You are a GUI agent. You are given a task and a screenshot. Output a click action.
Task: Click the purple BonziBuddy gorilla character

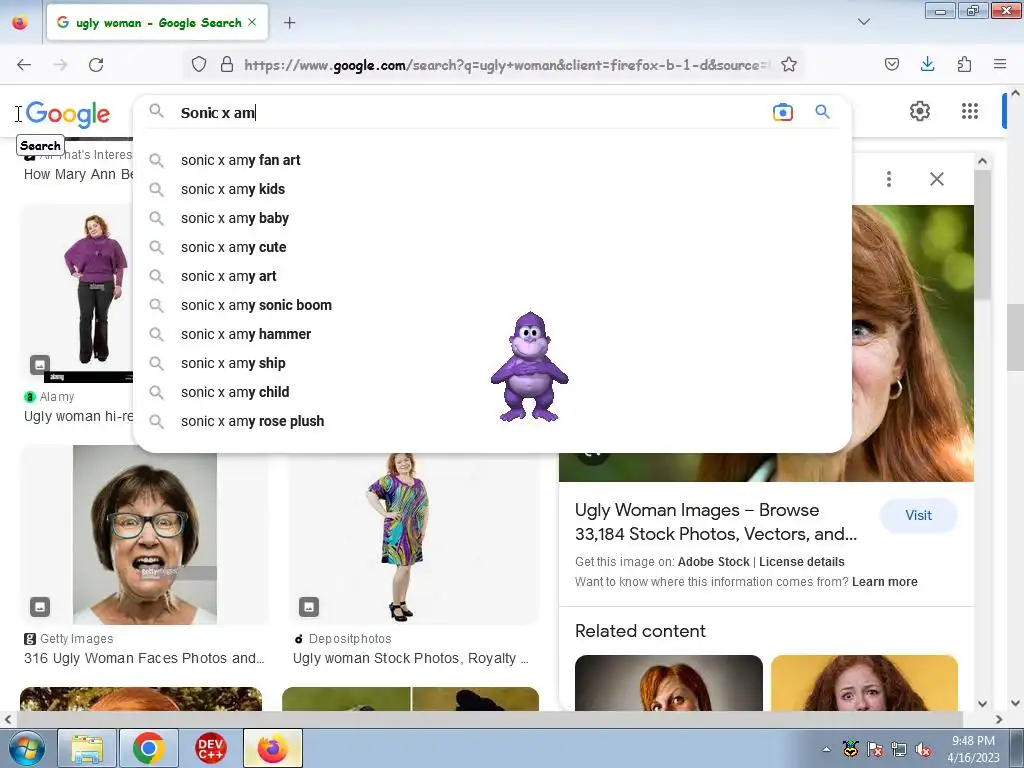click(x=529, y=367)
